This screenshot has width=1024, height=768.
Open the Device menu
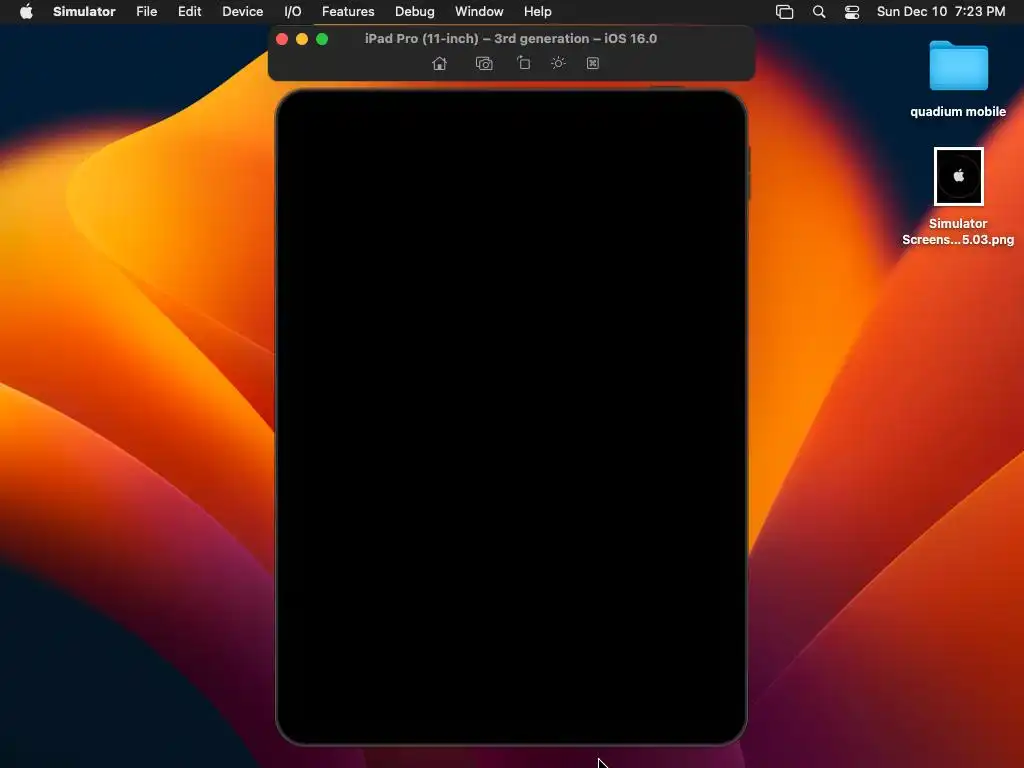click(x=242, y=11)
